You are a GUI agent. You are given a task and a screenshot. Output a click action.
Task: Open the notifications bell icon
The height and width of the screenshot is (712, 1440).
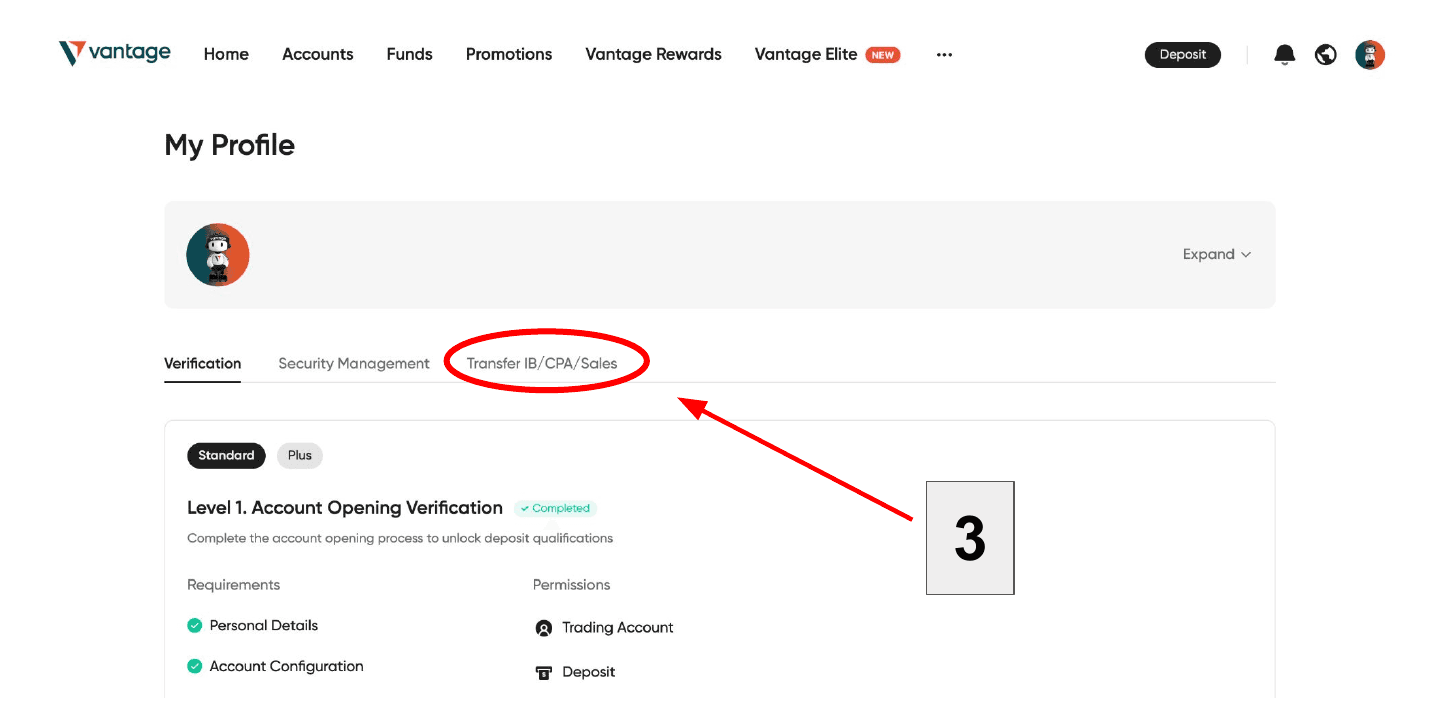click(x=1284, y=55)
